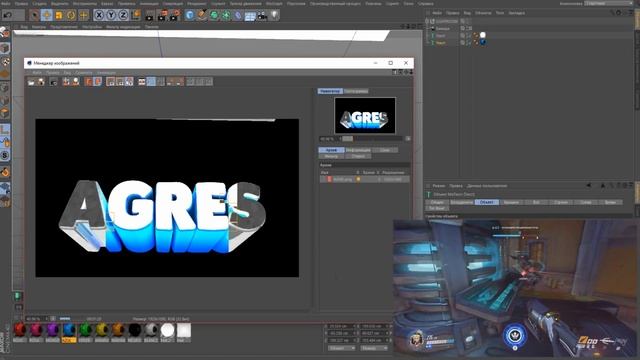Click the Model mode cube in left sidebar
640x360 pixels.
(x=5, y=48)
